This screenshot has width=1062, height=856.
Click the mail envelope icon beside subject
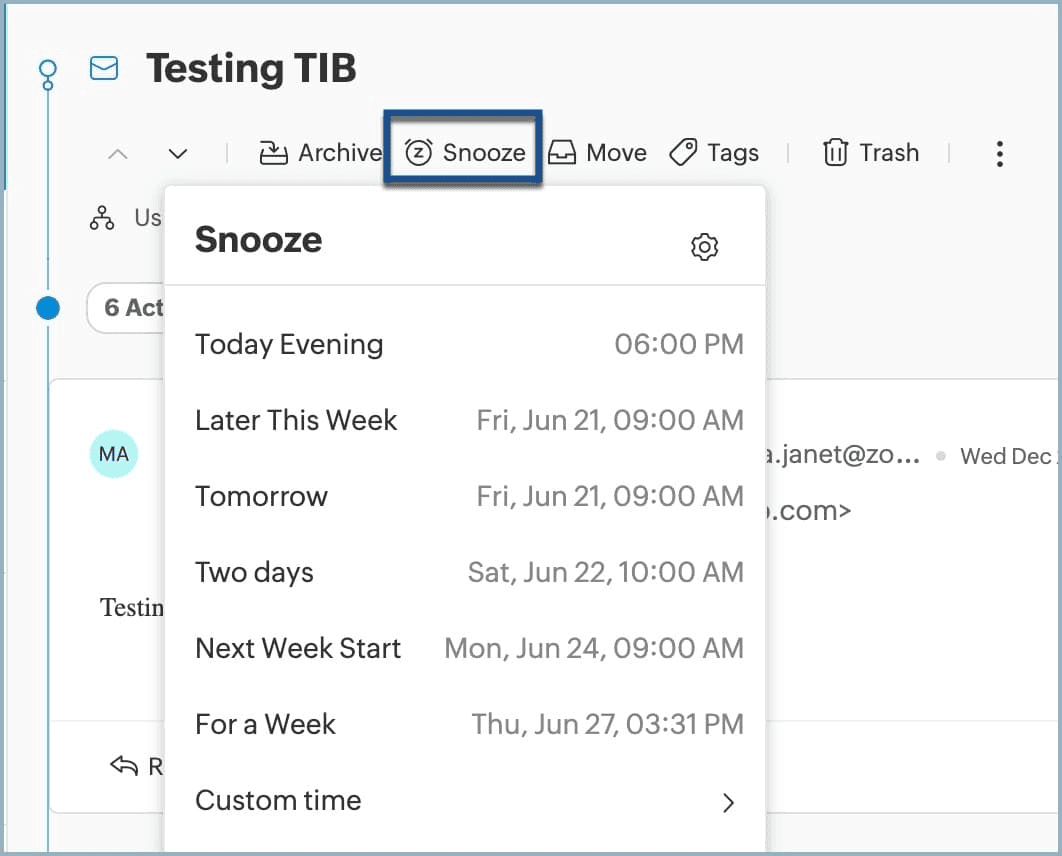coord(104,68)
